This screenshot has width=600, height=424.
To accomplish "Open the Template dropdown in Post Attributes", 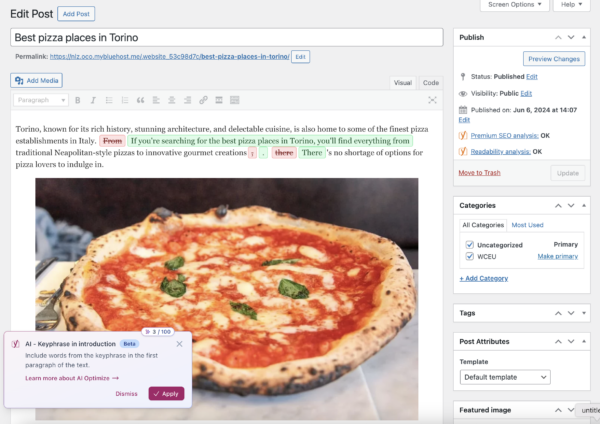I will point(505,377).
